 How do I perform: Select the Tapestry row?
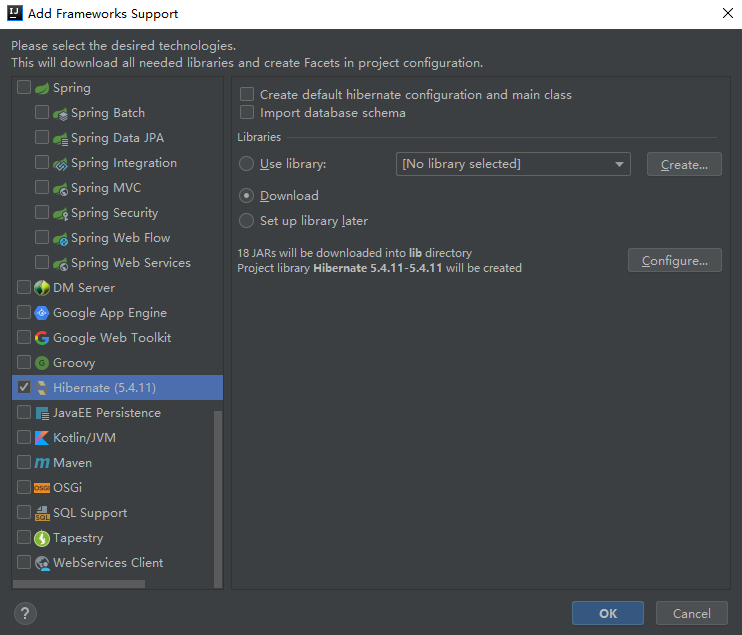point(117,538)
